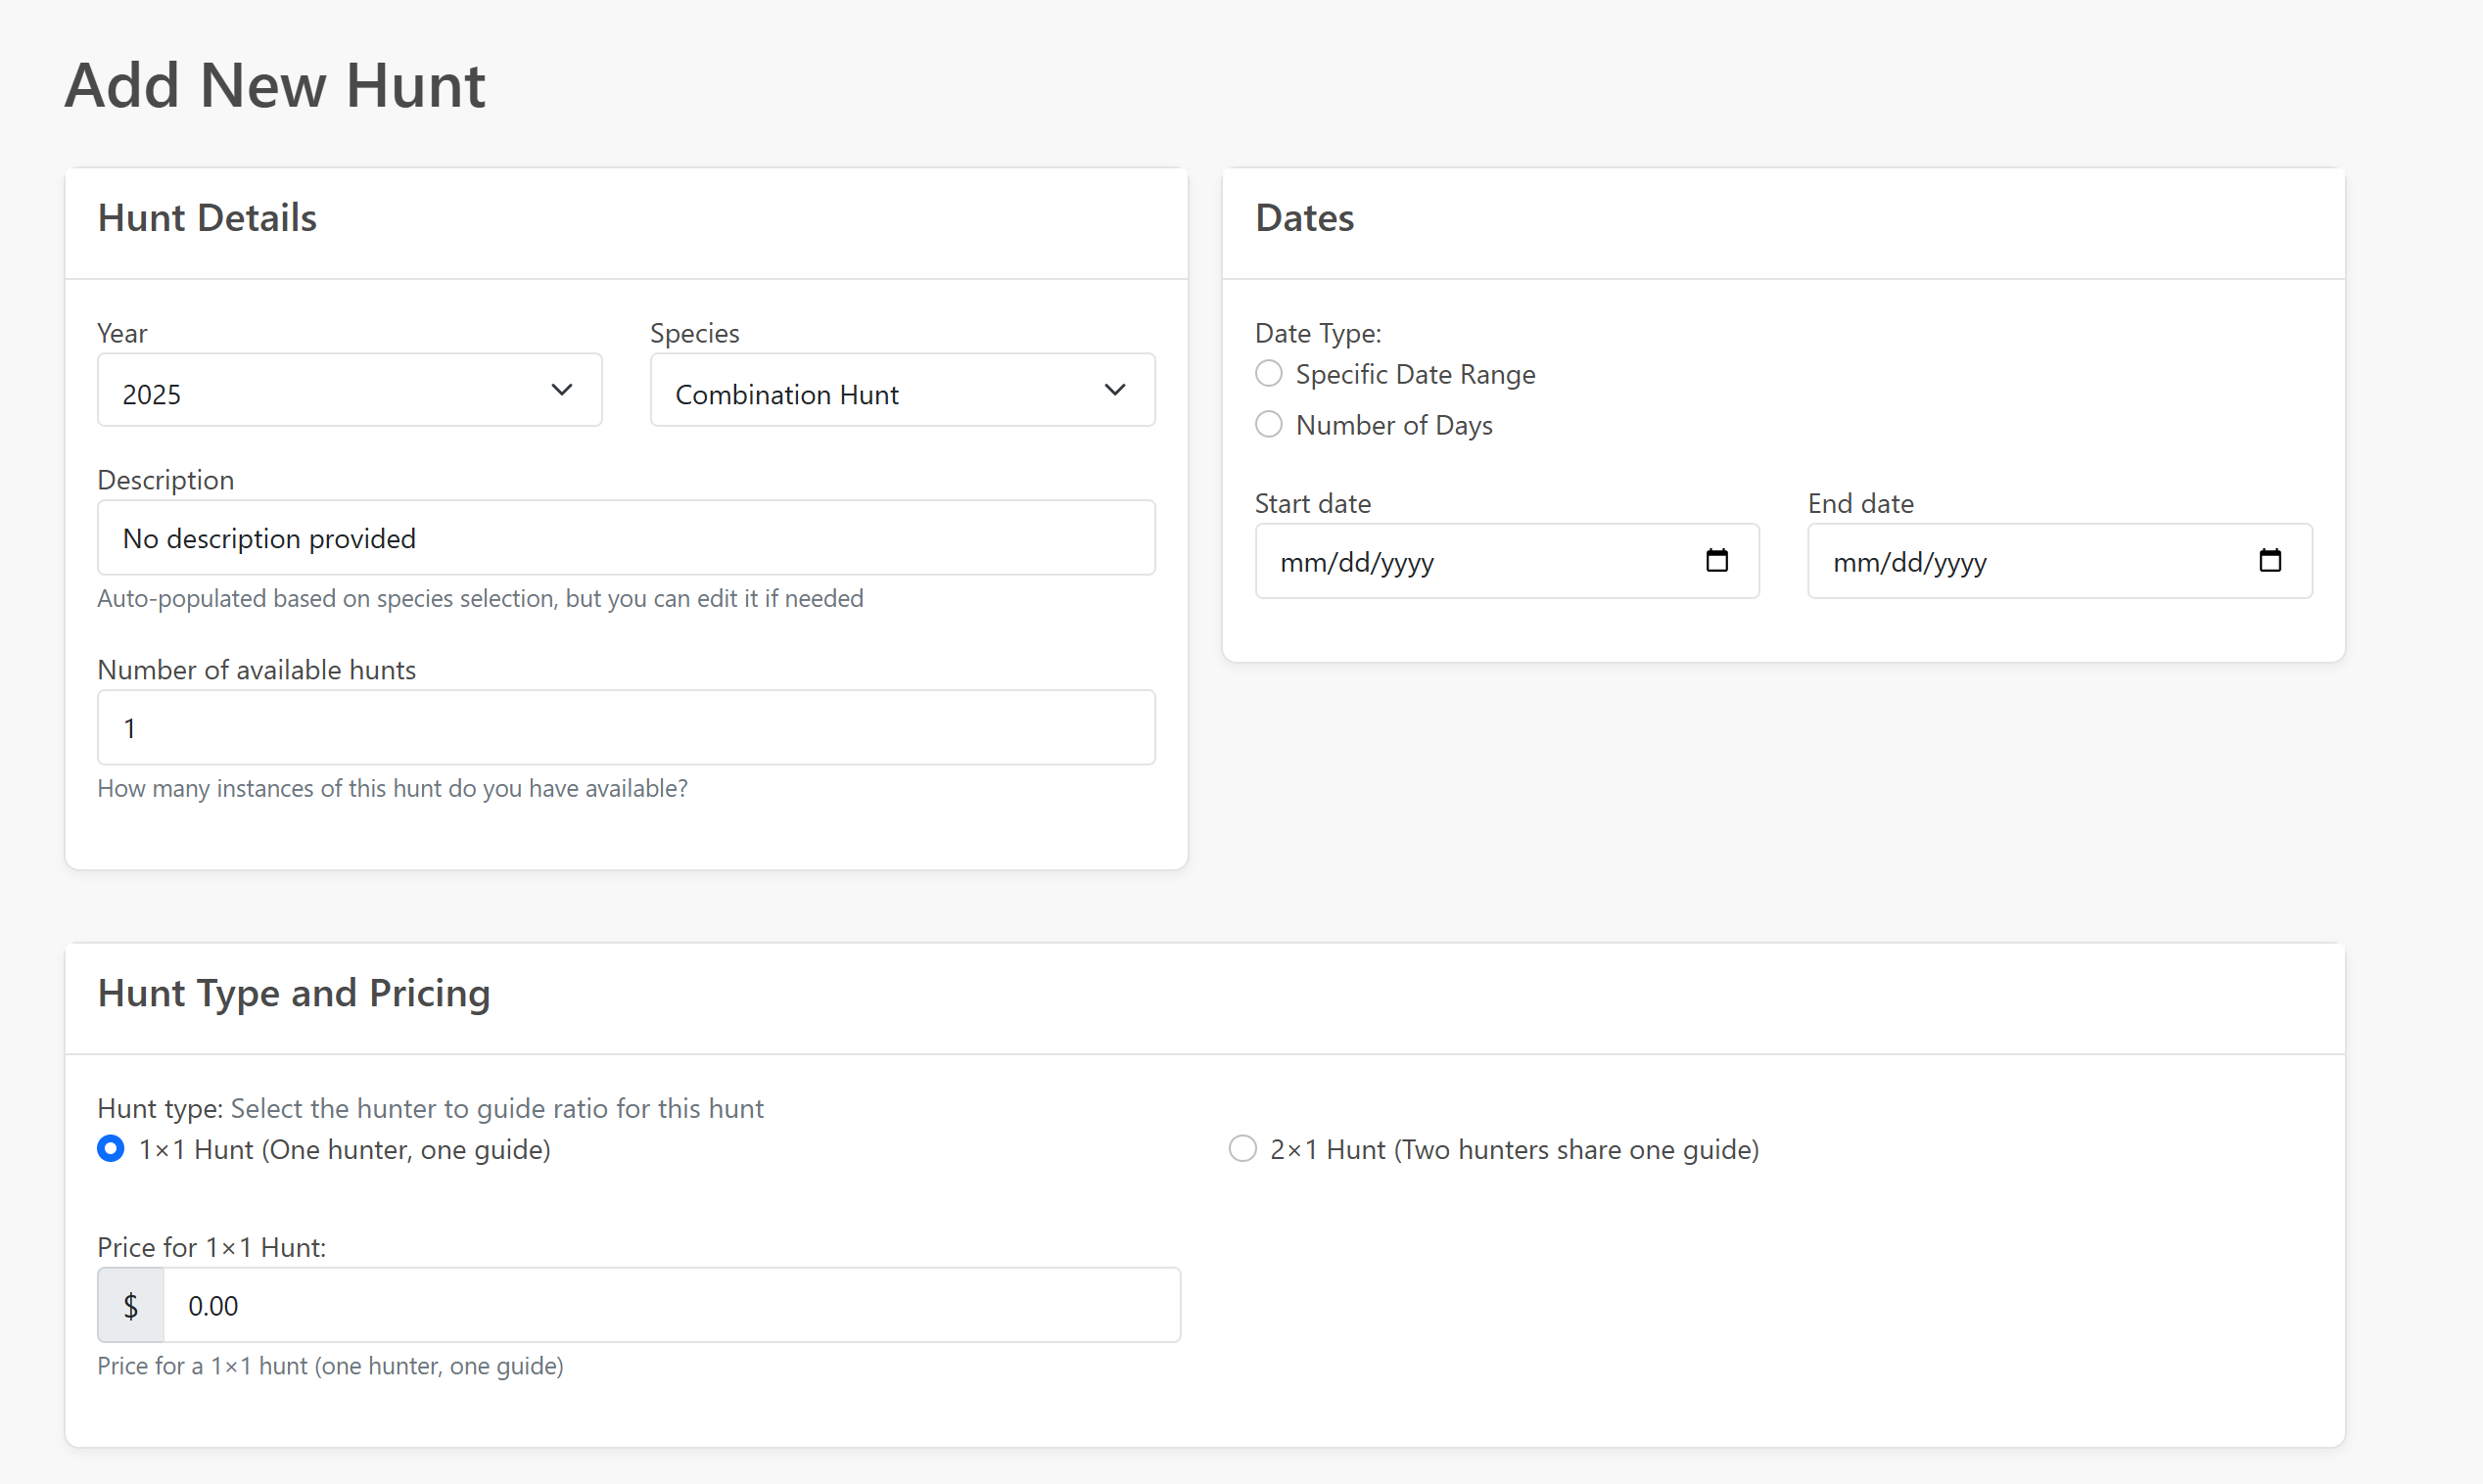Click the Number of available hunts field
2483x1484 pixels.
(x=626, y=727)
